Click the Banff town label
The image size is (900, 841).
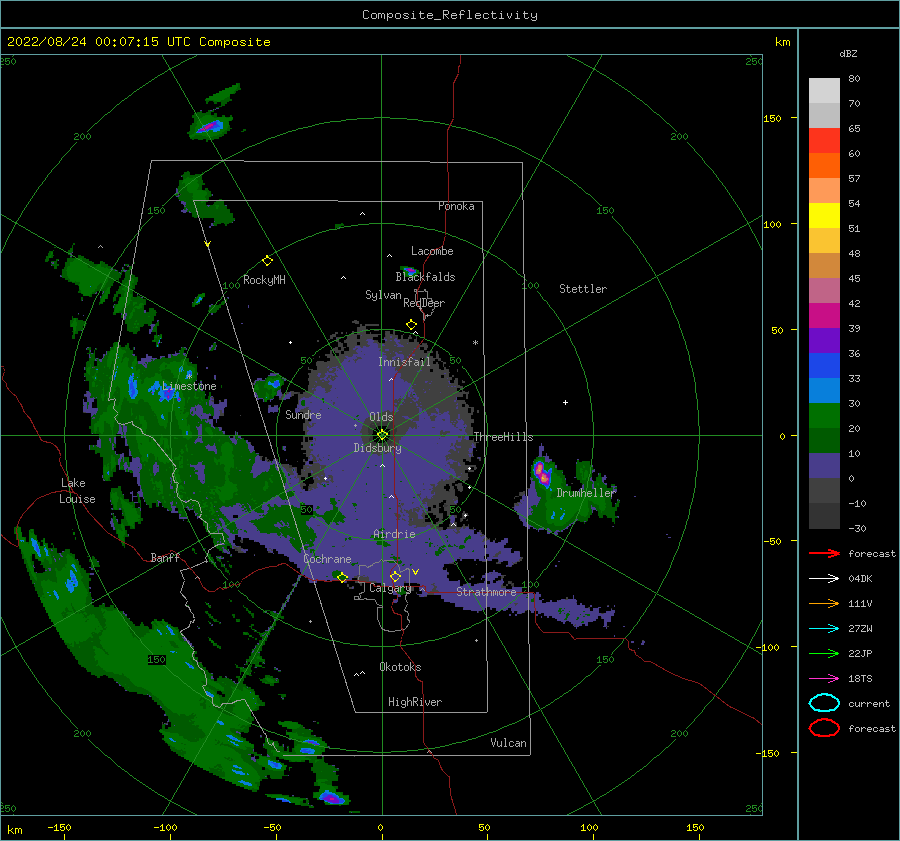[165, 557]
